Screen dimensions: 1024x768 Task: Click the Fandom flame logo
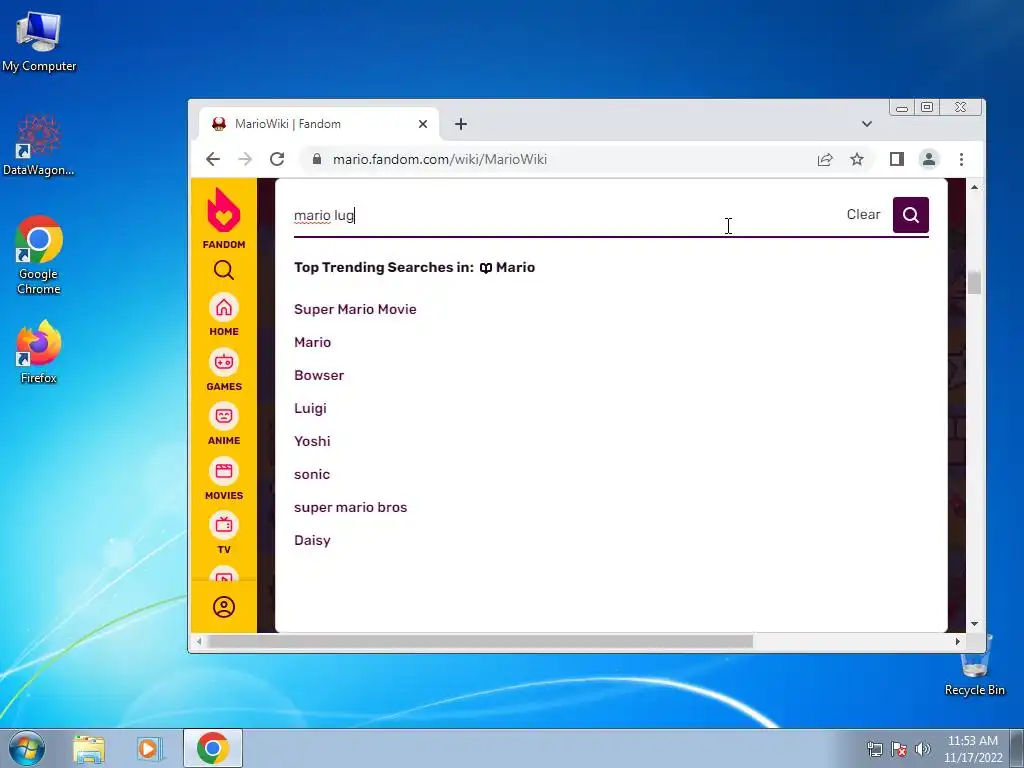223,210
